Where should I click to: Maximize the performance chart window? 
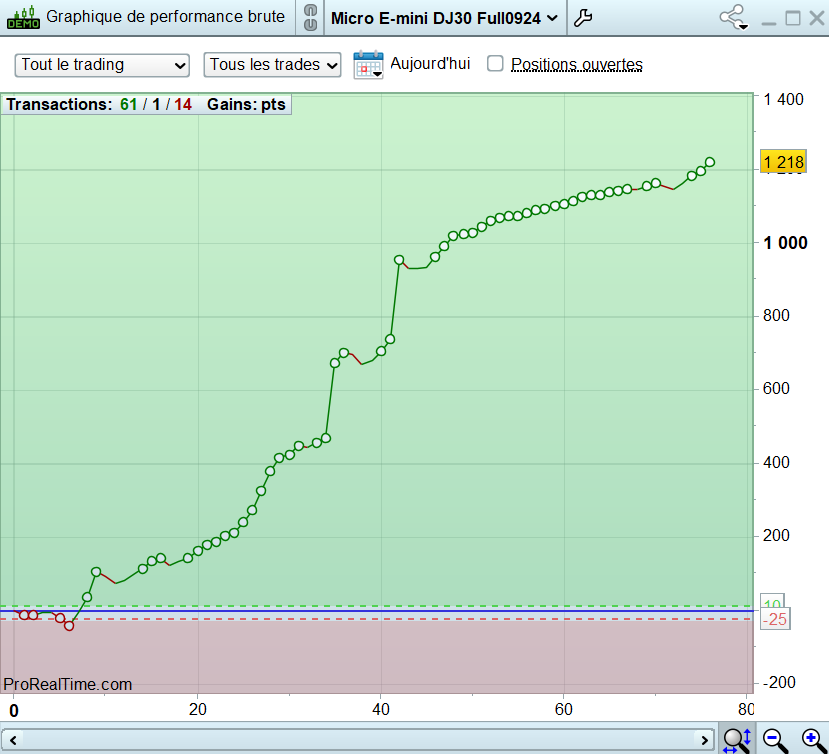(793, 19)
